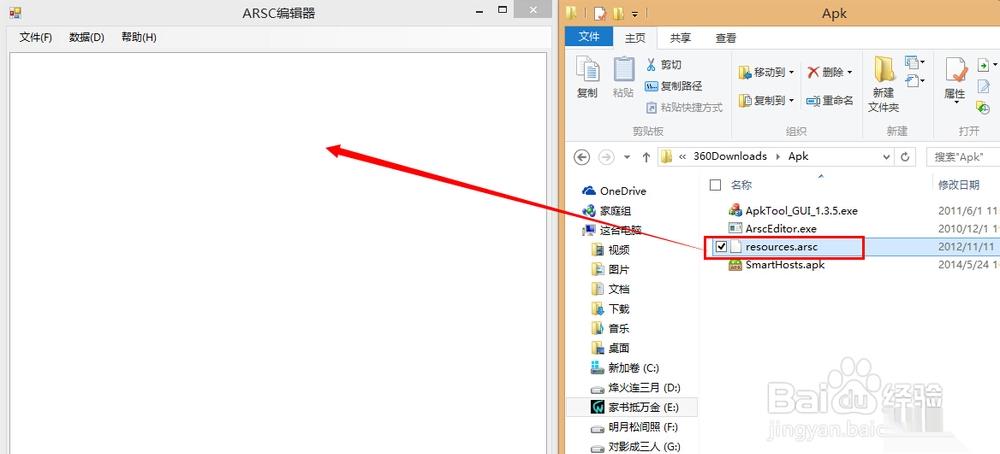Open the quick access toolbar customize dropdown

(635, 13)
